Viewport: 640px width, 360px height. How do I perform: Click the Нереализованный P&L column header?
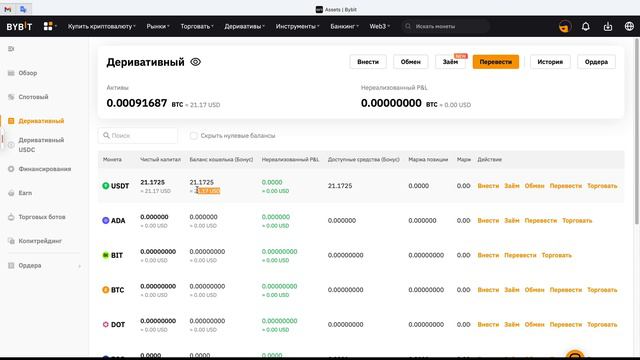(290, 160)
